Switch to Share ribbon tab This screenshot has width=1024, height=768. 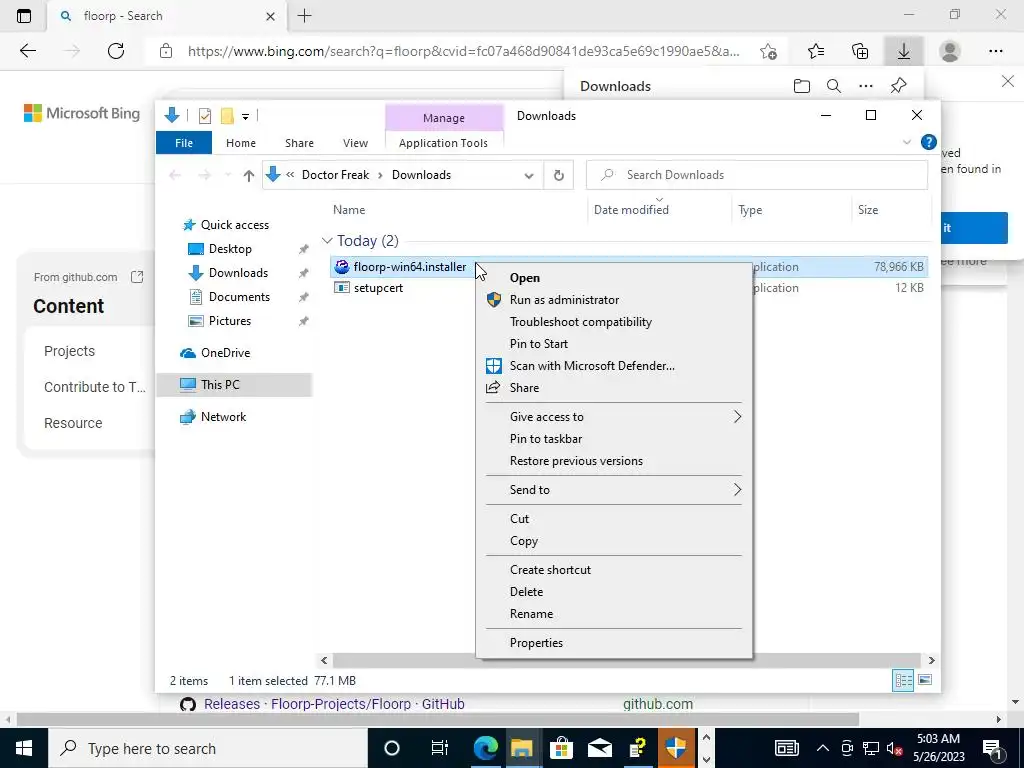(299, 142)
